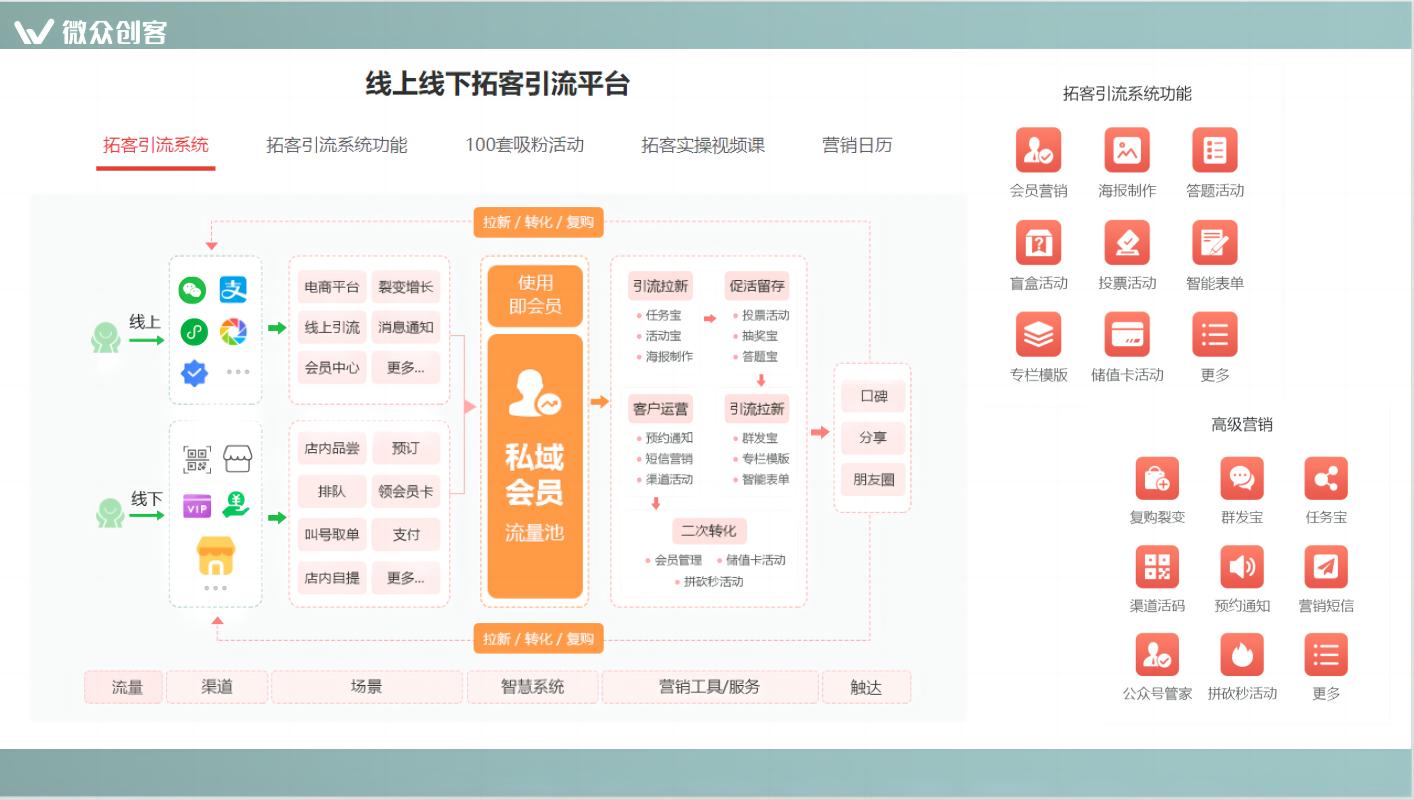Open the 群发宝 icon in 高级营销
1414x800 pixels.
point(1242,478)
